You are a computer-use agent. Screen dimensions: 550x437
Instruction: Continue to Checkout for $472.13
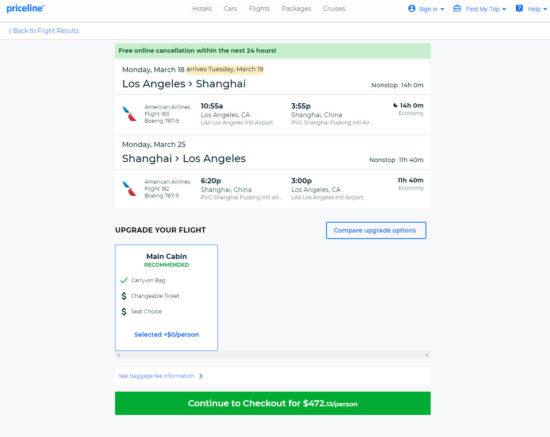point(273,403)
